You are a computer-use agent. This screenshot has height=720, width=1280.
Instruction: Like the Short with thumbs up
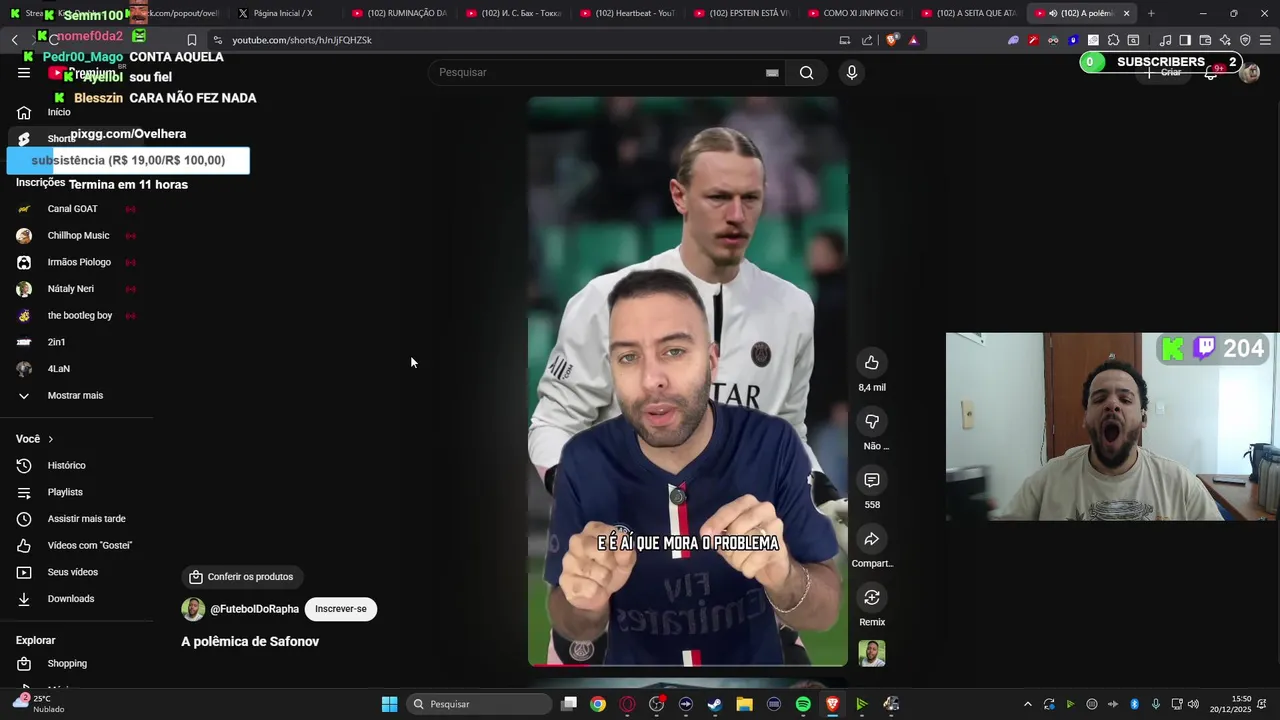click(872, 363)
